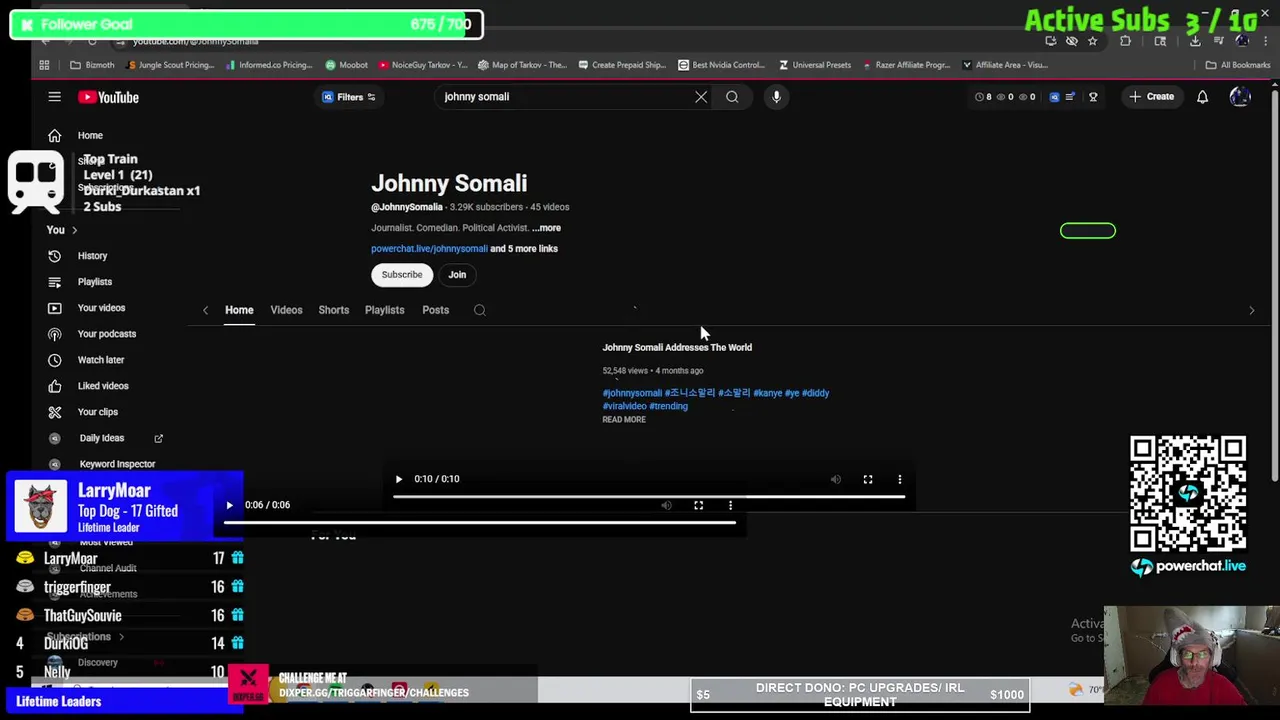Click the browser apps grid icon

click(44, 65)
